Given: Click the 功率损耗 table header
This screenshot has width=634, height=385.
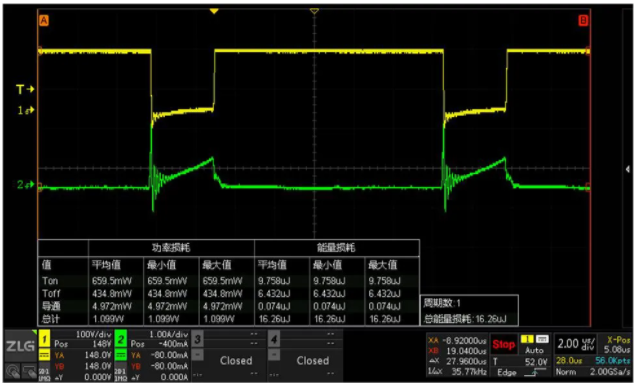Looking at the screenshot, I should point(171,248).
